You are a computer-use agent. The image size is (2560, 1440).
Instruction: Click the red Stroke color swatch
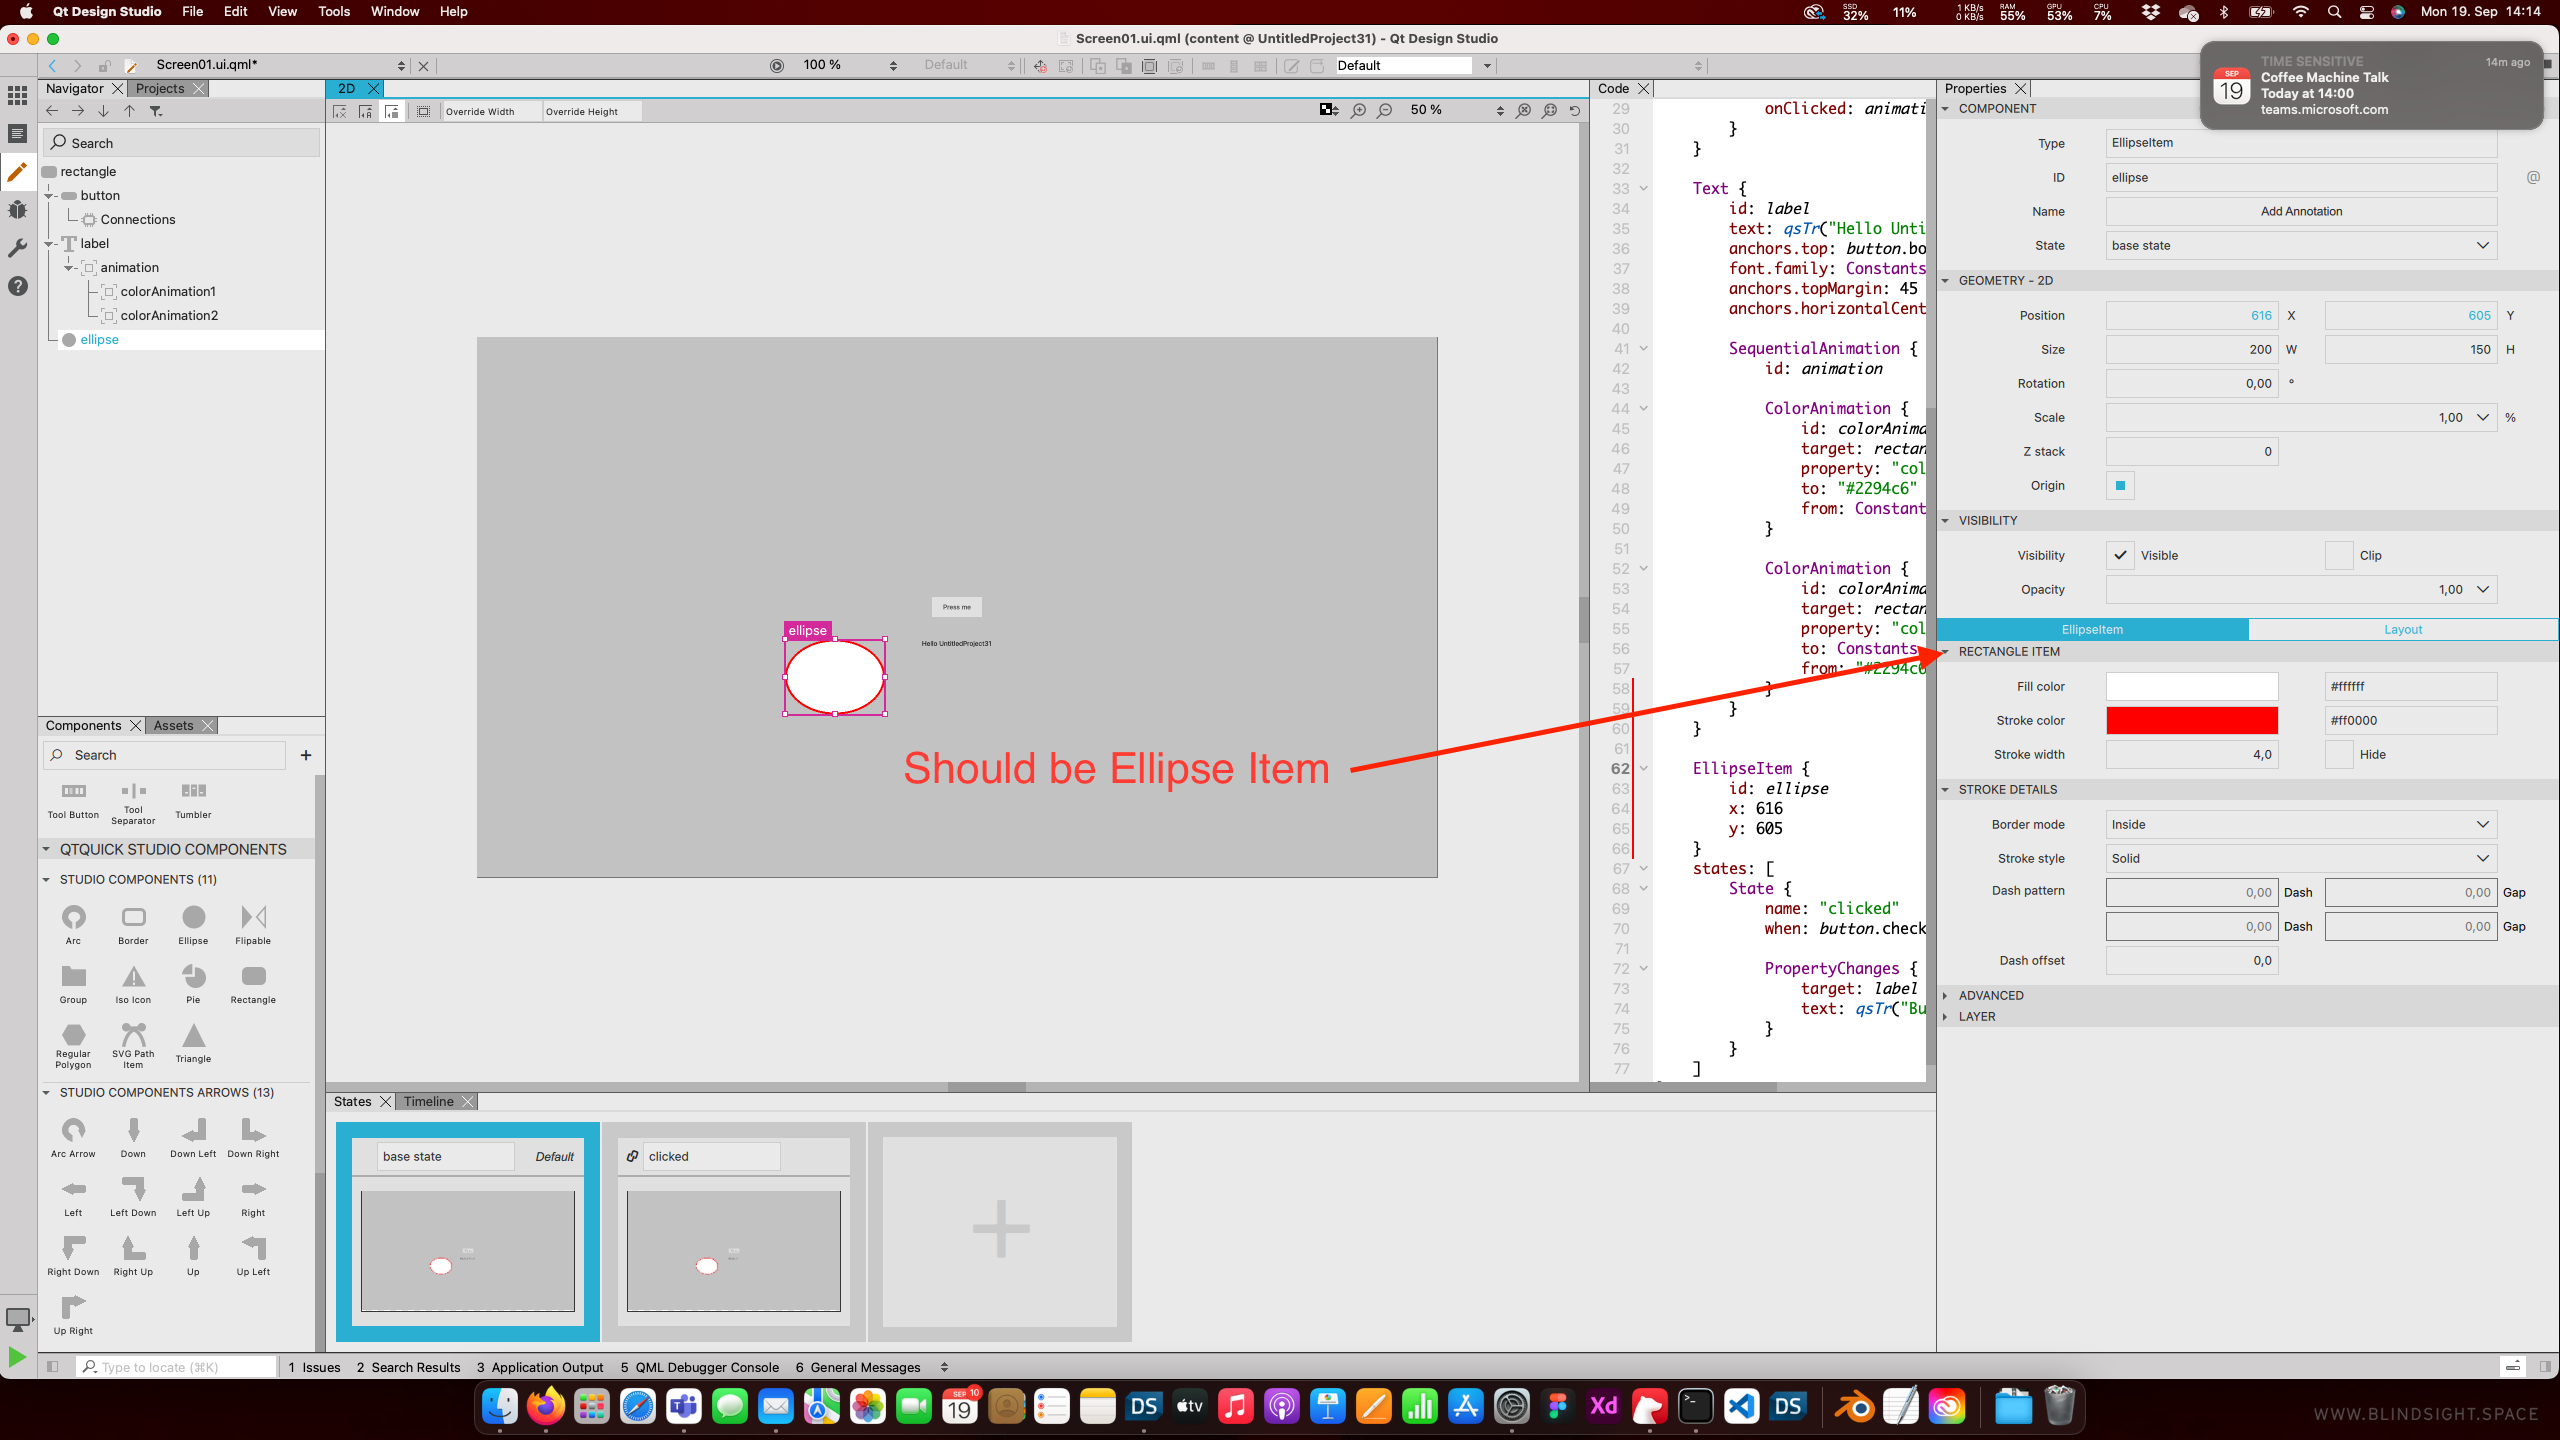pos(2191,721)
